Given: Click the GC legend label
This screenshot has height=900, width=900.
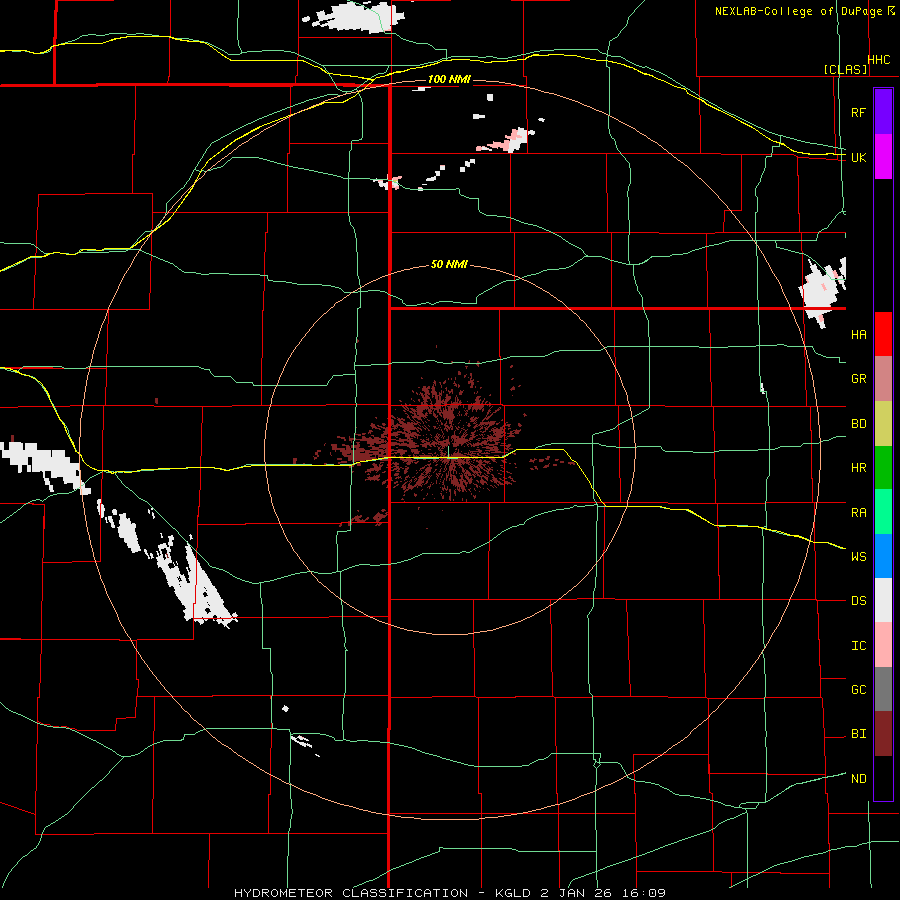Looking at the screenshot, I should [858, 690].
